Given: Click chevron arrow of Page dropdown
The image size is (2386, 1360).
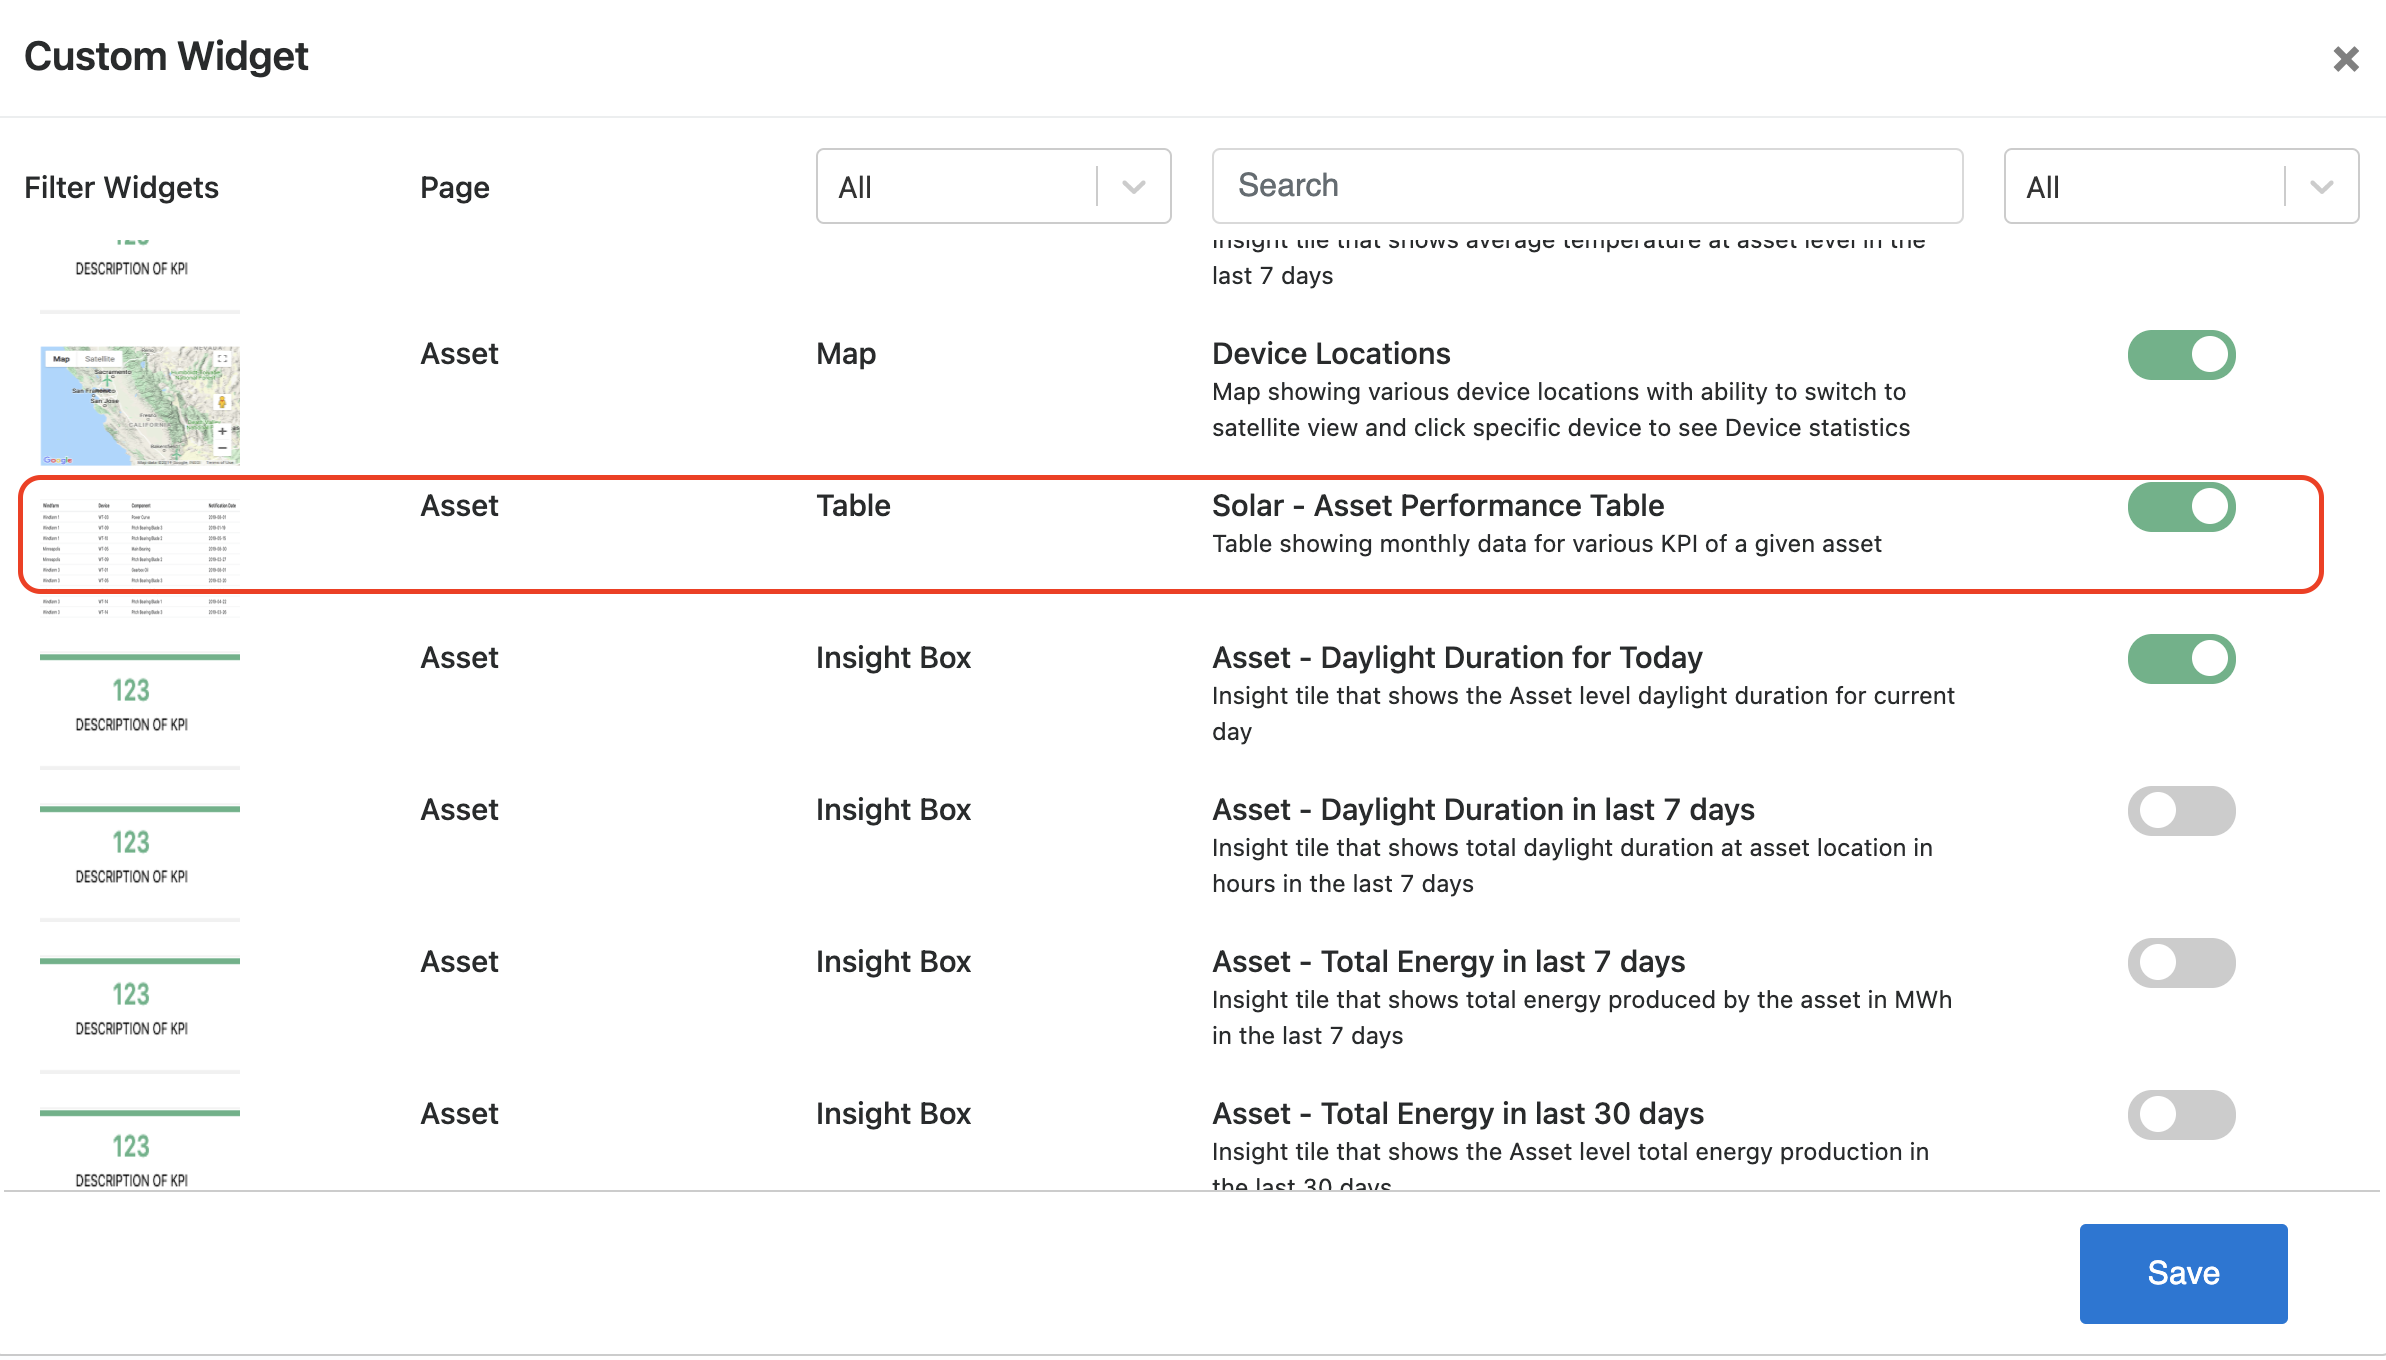Looking at the screenshot, I should pos(1134,187).
